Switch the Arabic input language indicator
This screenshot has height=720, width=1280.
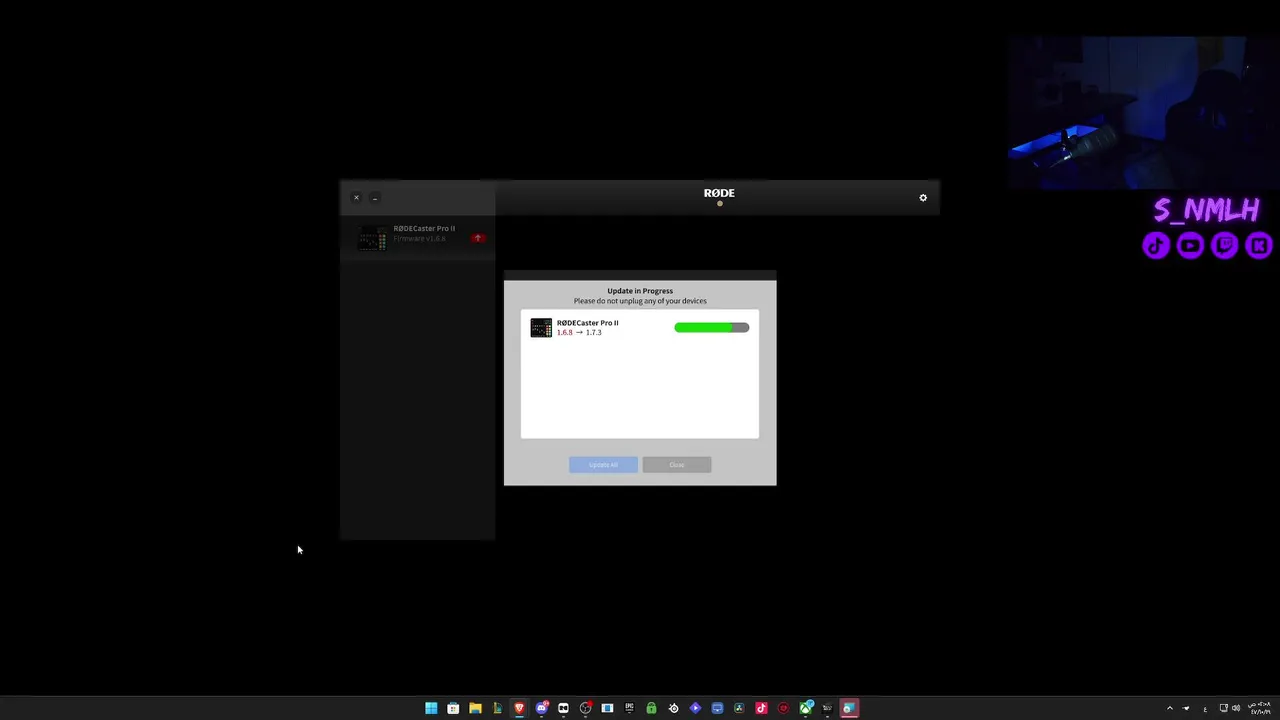[1205, 709]
